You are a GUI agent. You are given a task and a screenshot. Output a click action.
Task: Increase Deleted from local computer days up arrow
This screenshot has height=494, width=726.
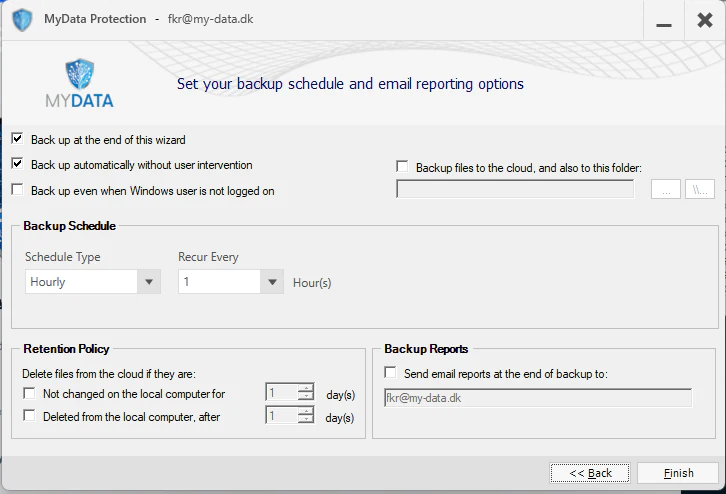click(x=306, y=410)
